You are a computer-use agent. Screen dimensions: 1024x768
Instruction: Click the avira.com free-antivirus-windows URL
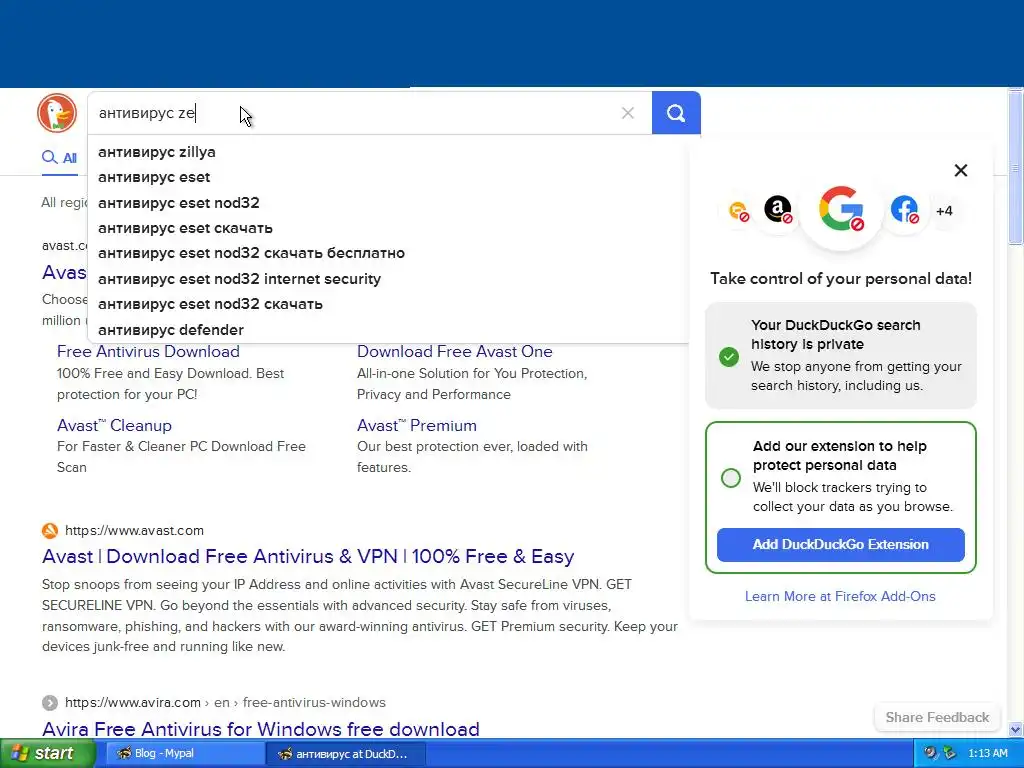[x=225, y=703]
